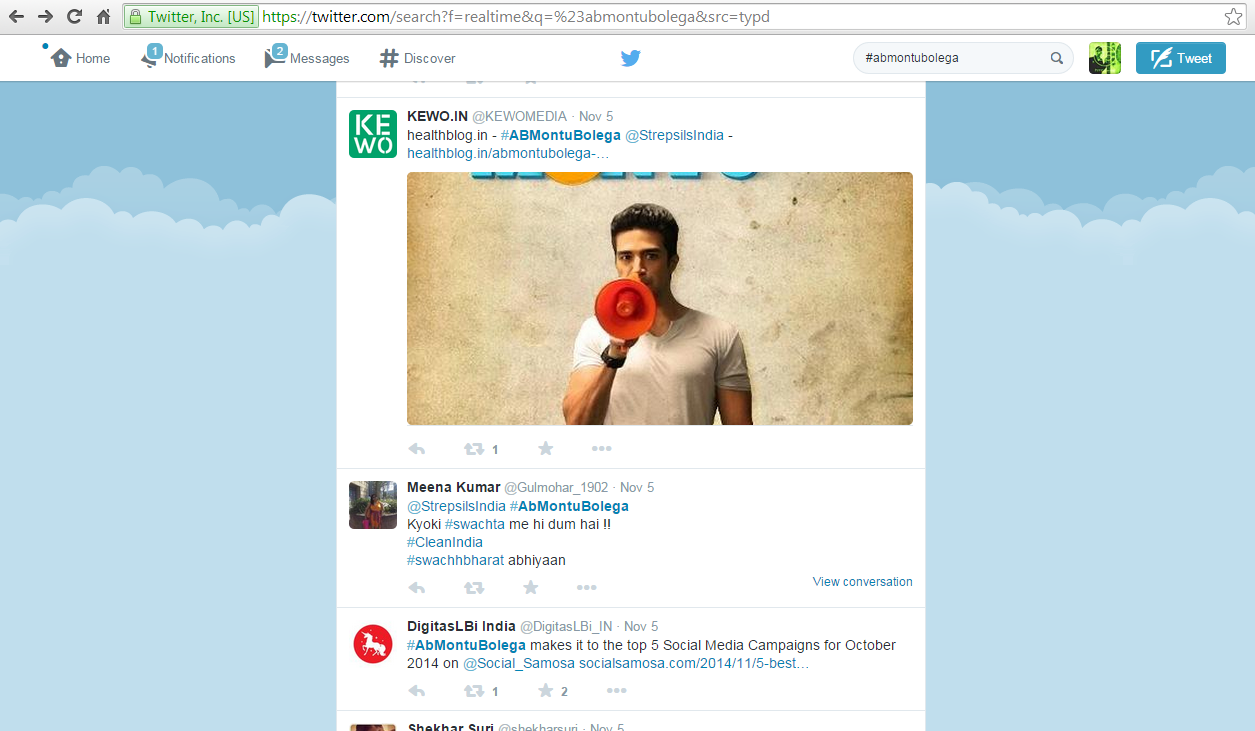Screen dimensions: 1255x731
Task: Favorite DigitasLBi India tweet
Action: click(x=546, y=691)
